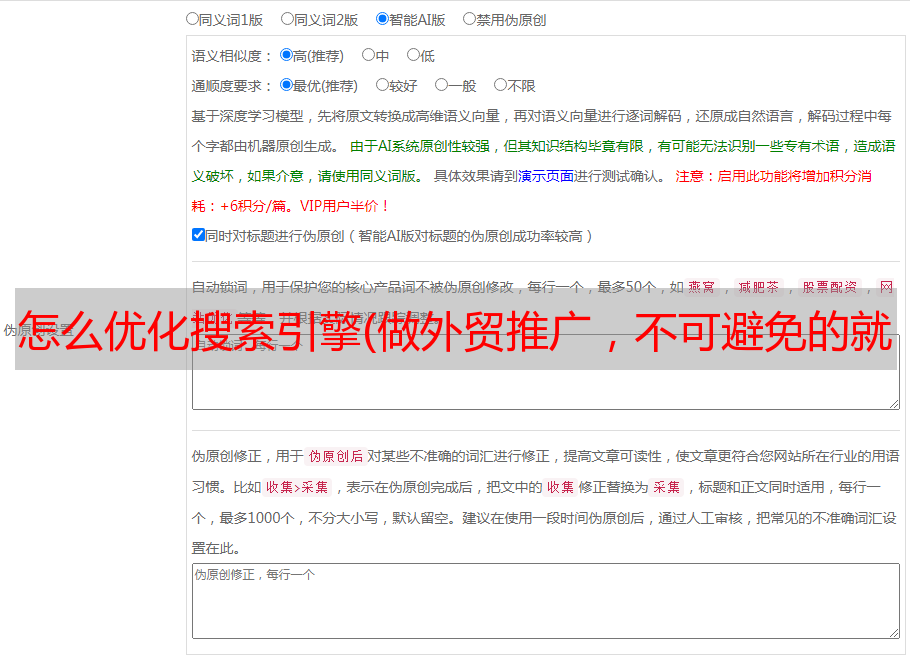Viewport: 911px width, 658px height.
Task: Focus the 伪原创修正，每行一个 textarea
Action: tap(546, 601)
